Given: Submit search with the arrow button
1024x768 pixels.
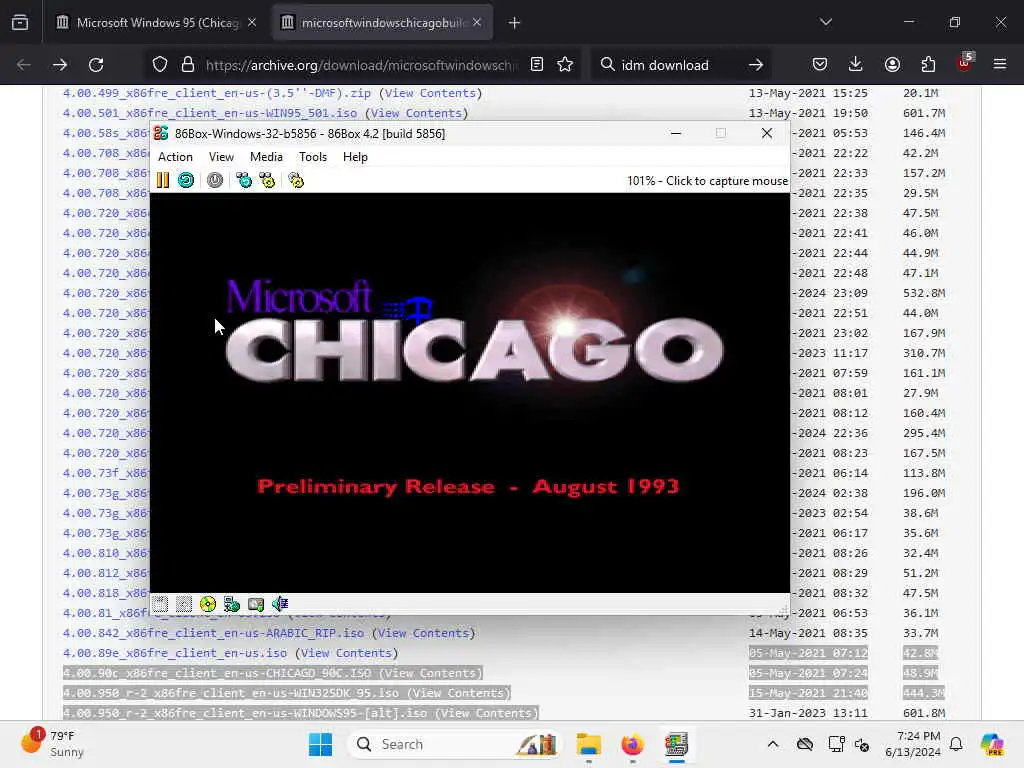Looking at the screenshot, I should [756, 65].
